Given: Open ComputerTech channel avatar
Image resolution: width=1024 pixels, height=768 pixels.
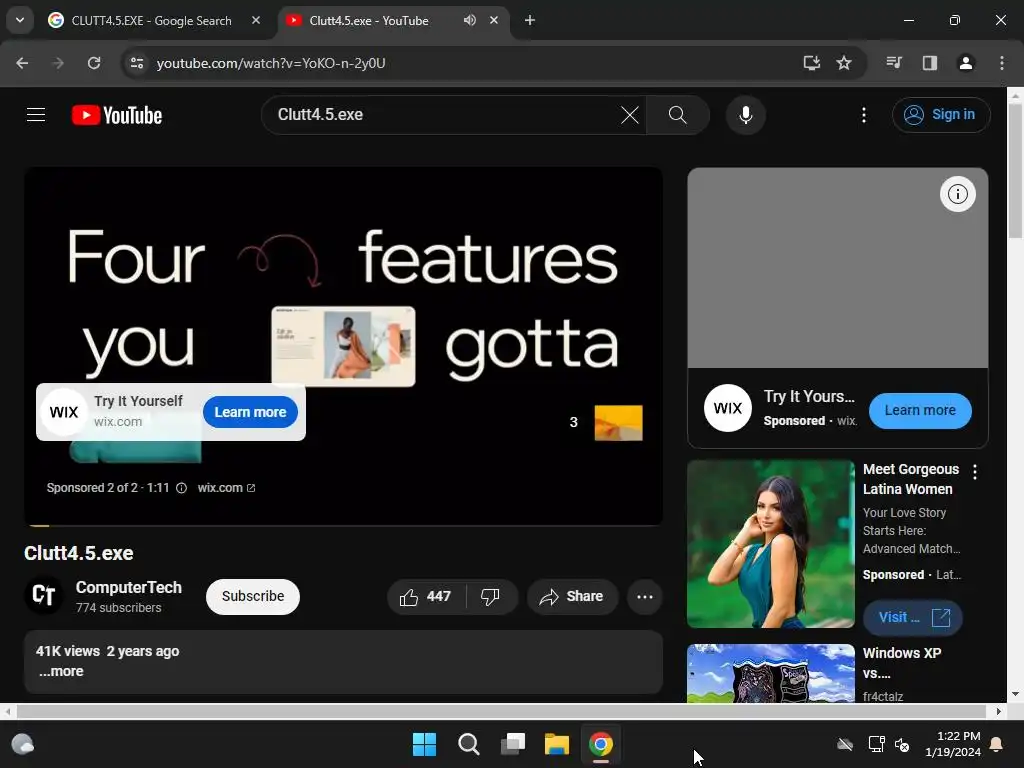Looking at the screenshot, I should [44, 596].
